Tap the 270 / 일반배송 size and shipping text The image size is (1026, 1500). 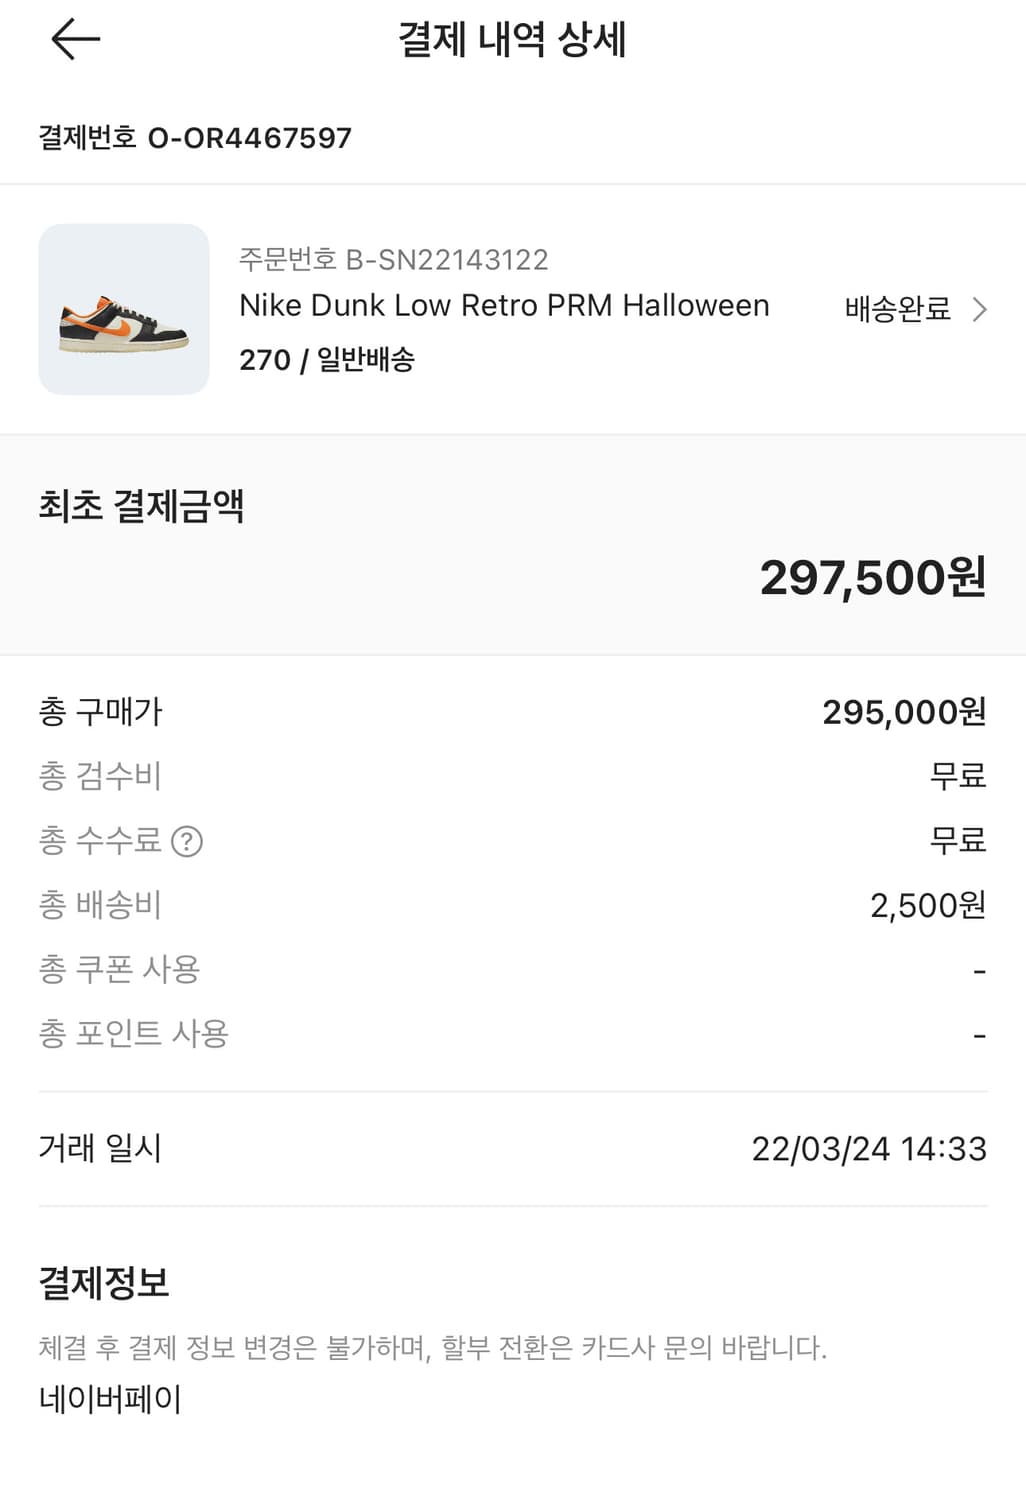tap(327, 360)
